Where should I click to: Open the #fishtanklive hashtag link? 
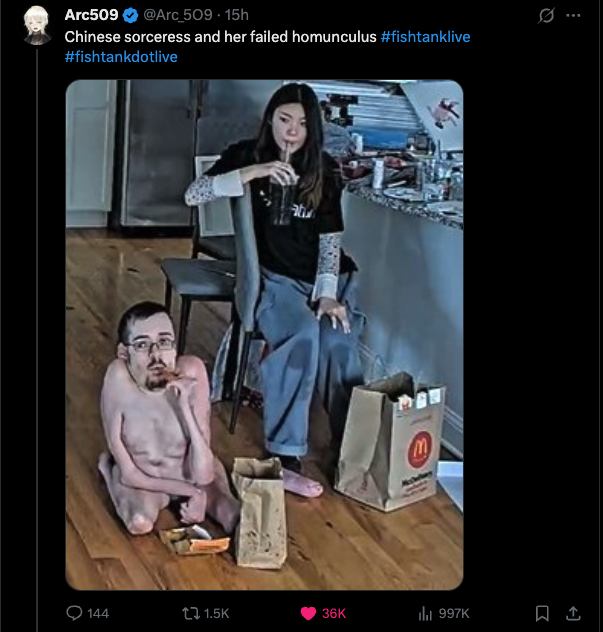pos(425,37)
